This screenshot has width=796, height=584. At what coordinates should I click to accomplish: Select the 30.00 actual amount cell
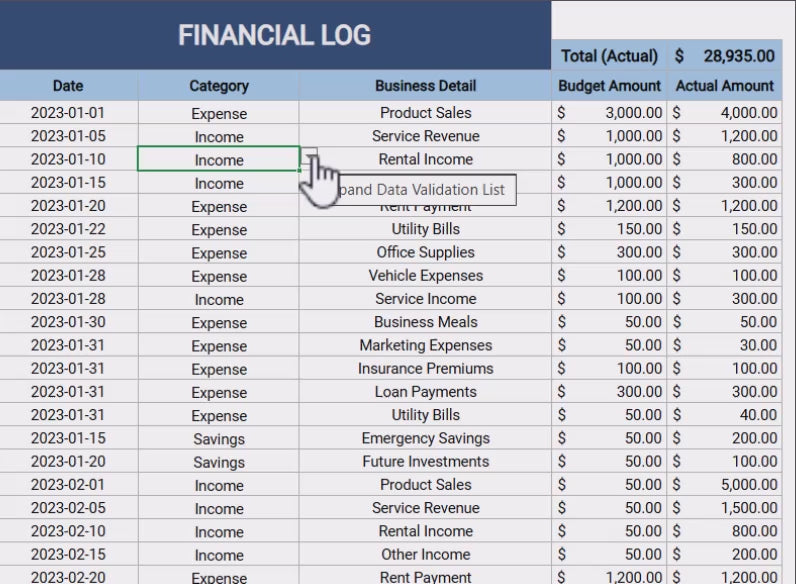(725, 345)
